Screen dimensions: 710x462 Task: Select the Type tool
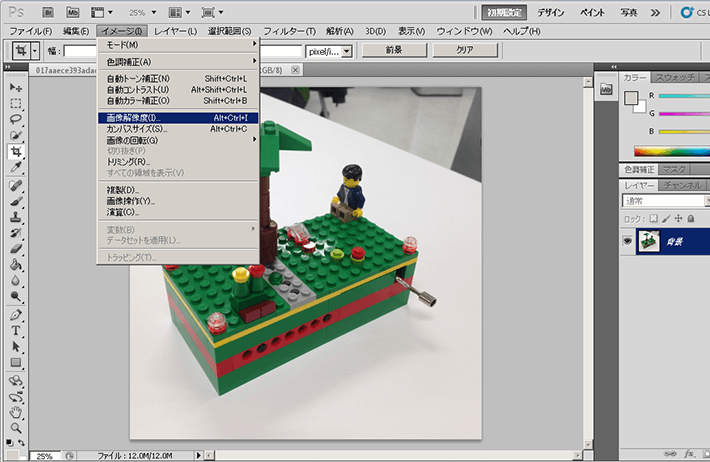coord(16,330)
